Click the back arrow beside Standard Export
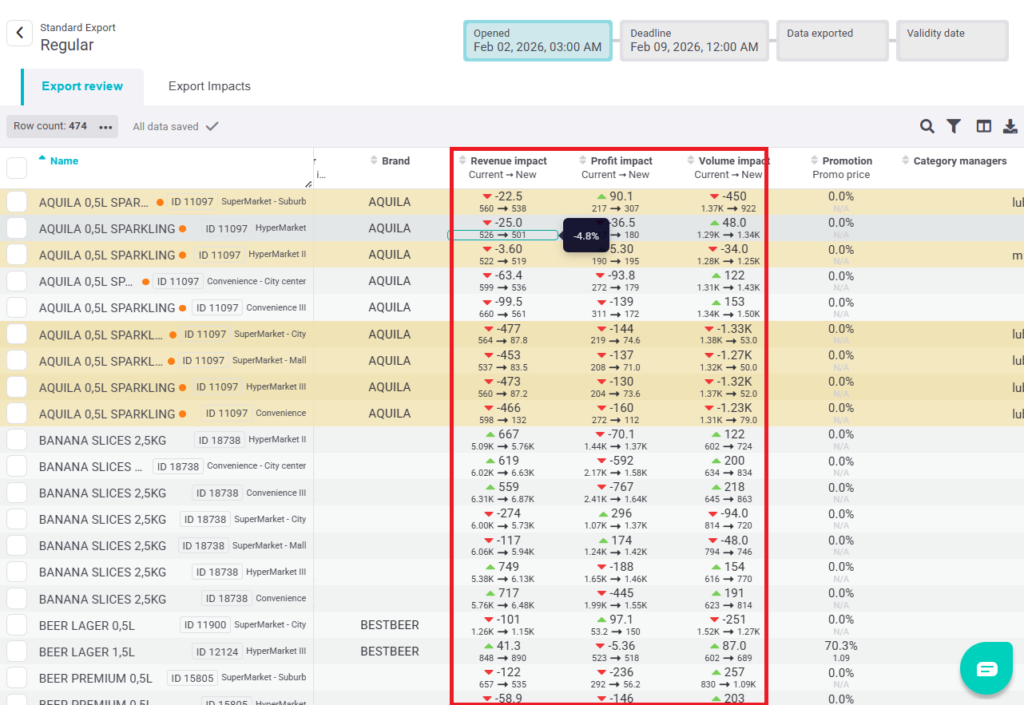 point(20,34)
